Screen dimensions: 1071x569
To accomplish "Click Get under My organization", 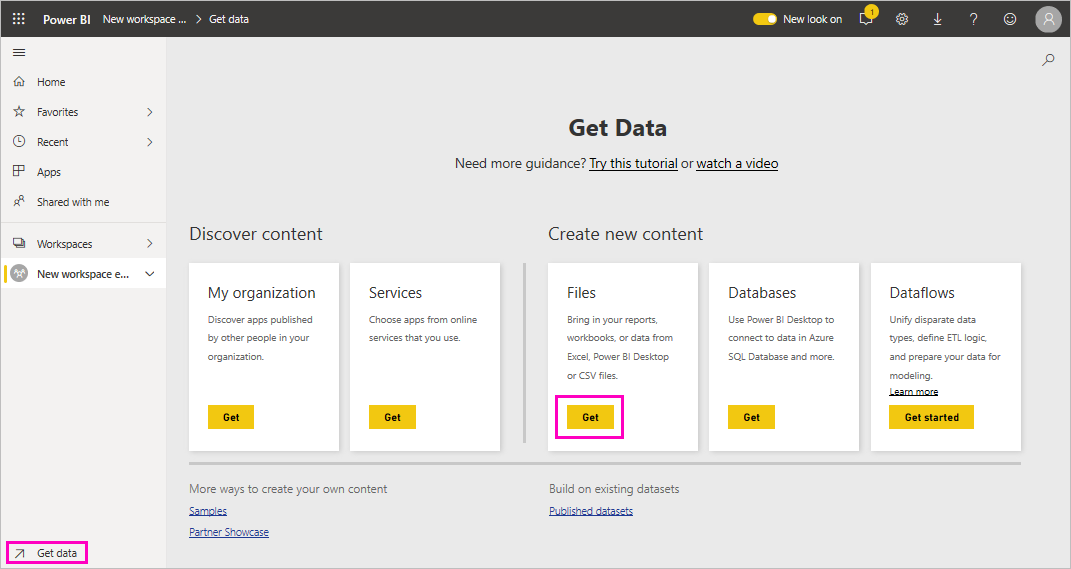I will click(x=231, y=417).
